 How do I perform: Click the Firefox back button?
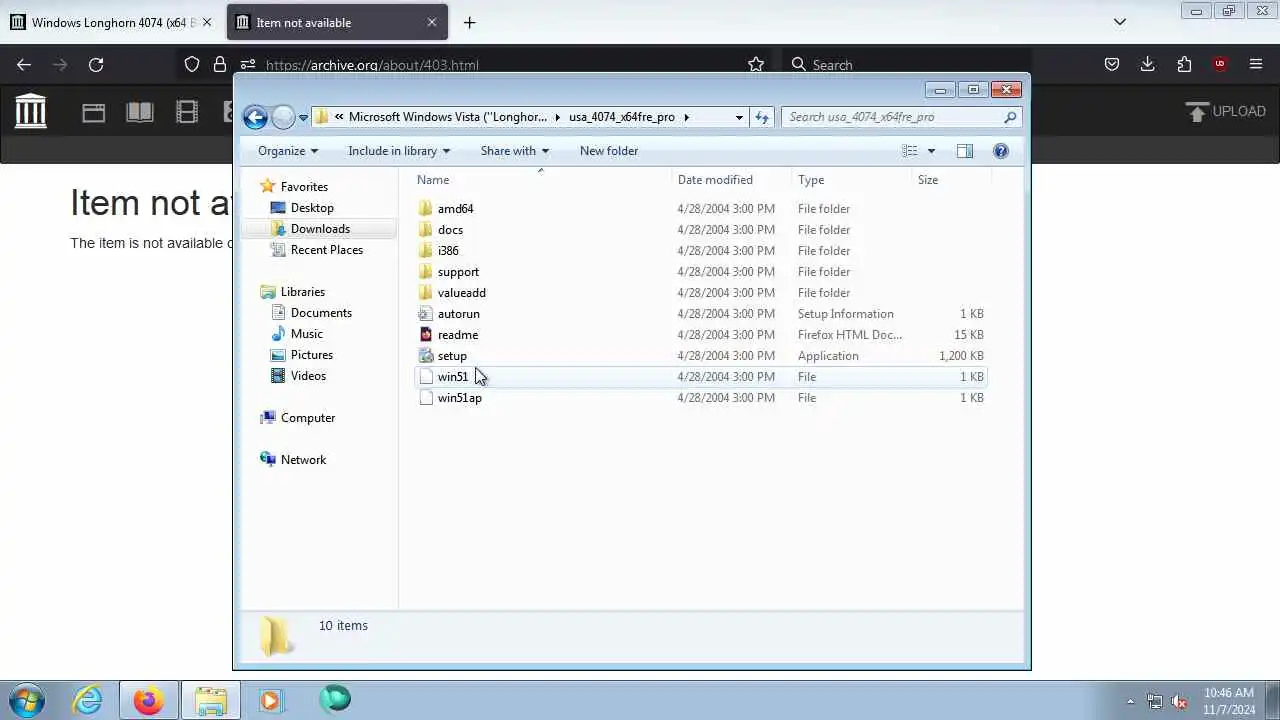tap(24, 65)
